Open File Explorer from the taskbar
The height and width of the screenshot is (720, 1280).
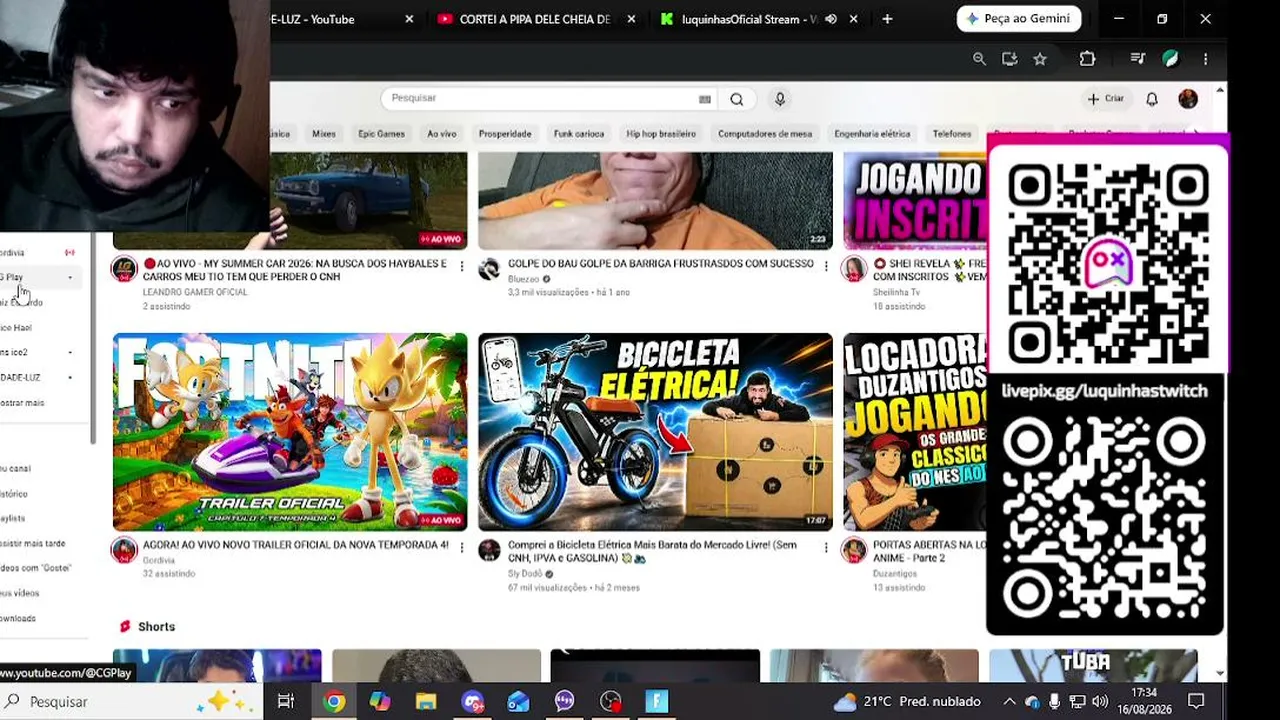pos(426,701)
